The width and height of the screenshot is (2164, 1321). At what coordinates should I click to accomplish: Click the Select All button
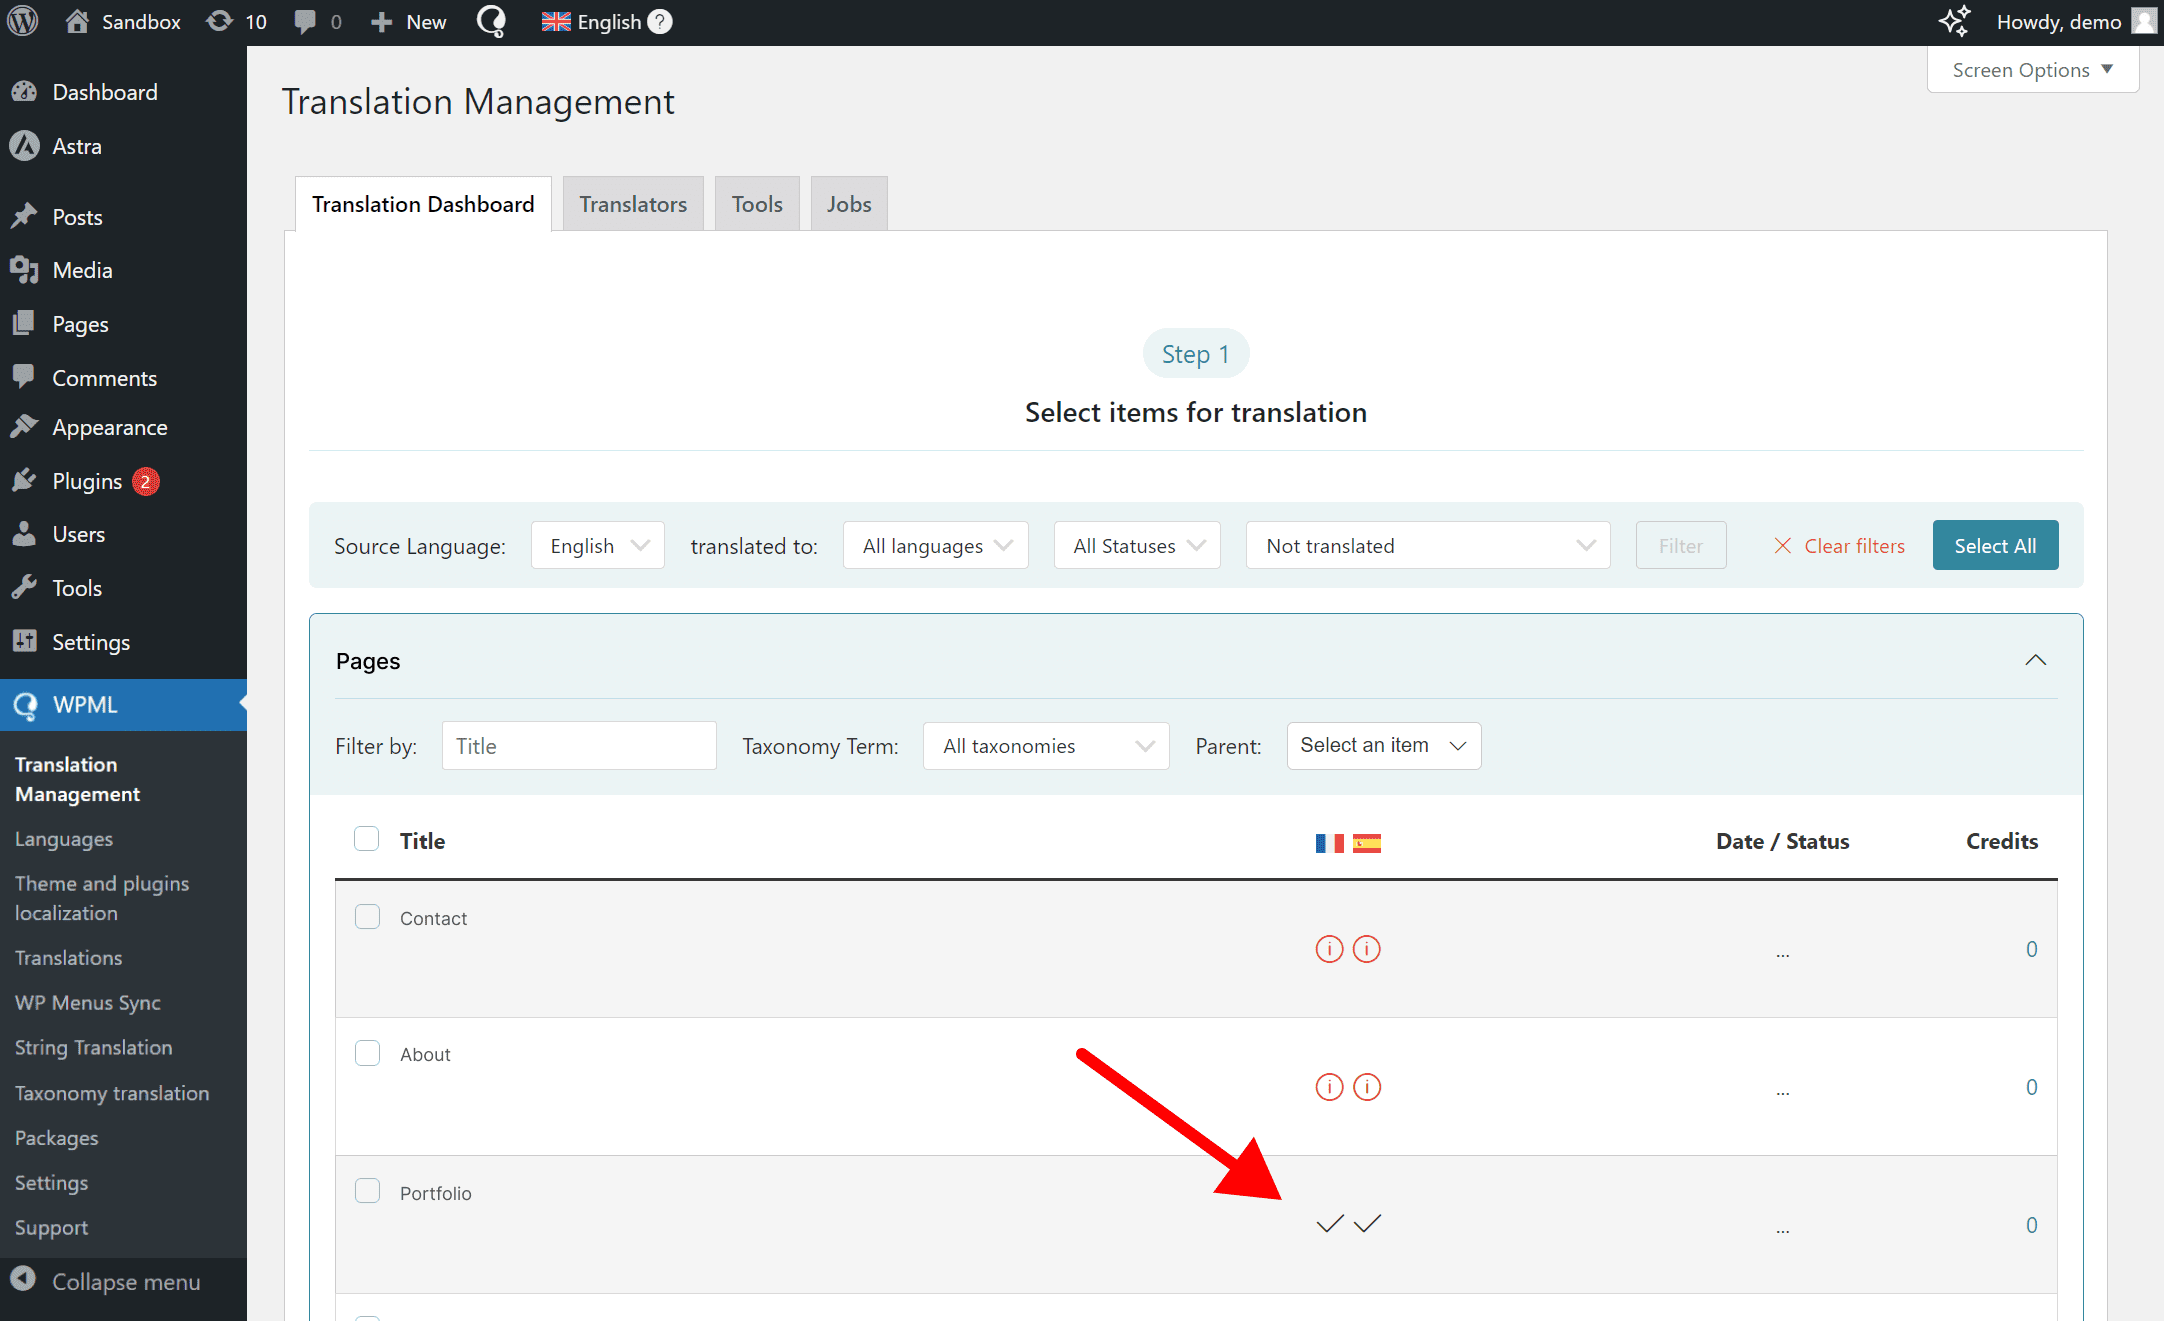pos(1995,545)
